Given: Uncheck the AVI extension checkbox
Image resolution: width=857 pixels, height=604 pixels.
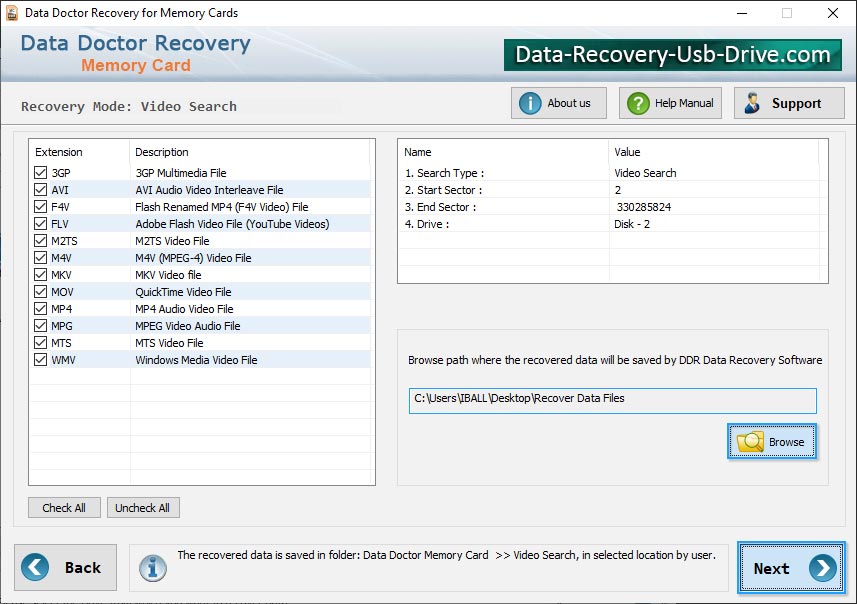Looking at the screenshot, I should (40, 190).
